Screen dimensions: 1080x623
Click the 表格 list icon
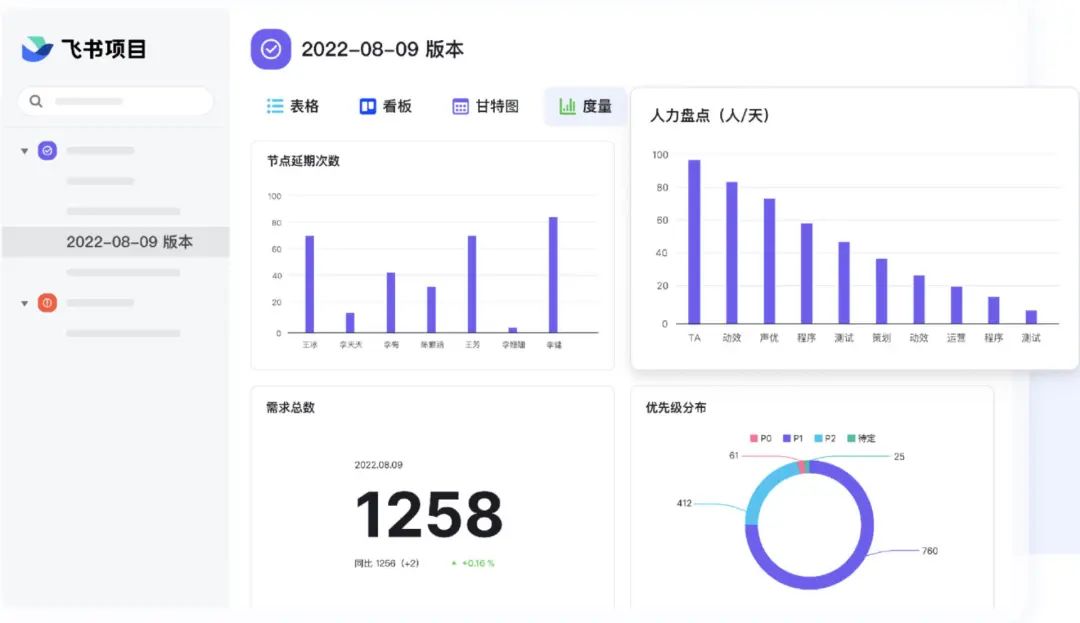[x=275, y=106]
